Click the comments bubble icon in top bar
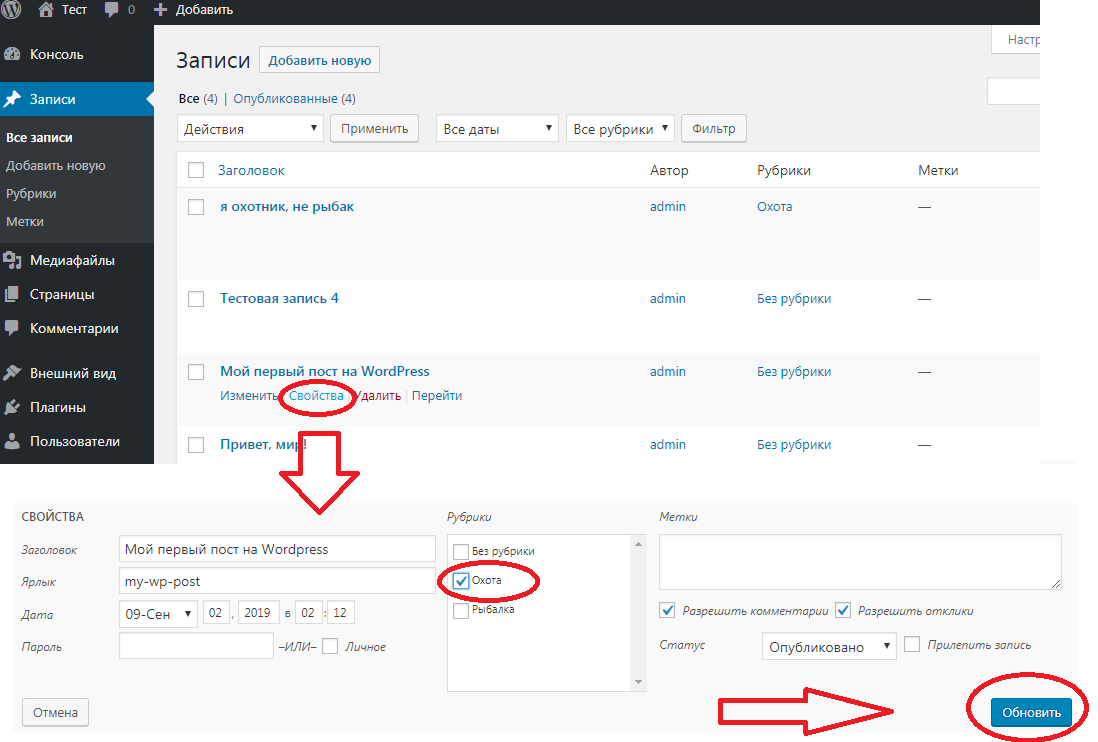Screen dimensions: 1098x742 [110, 10]
